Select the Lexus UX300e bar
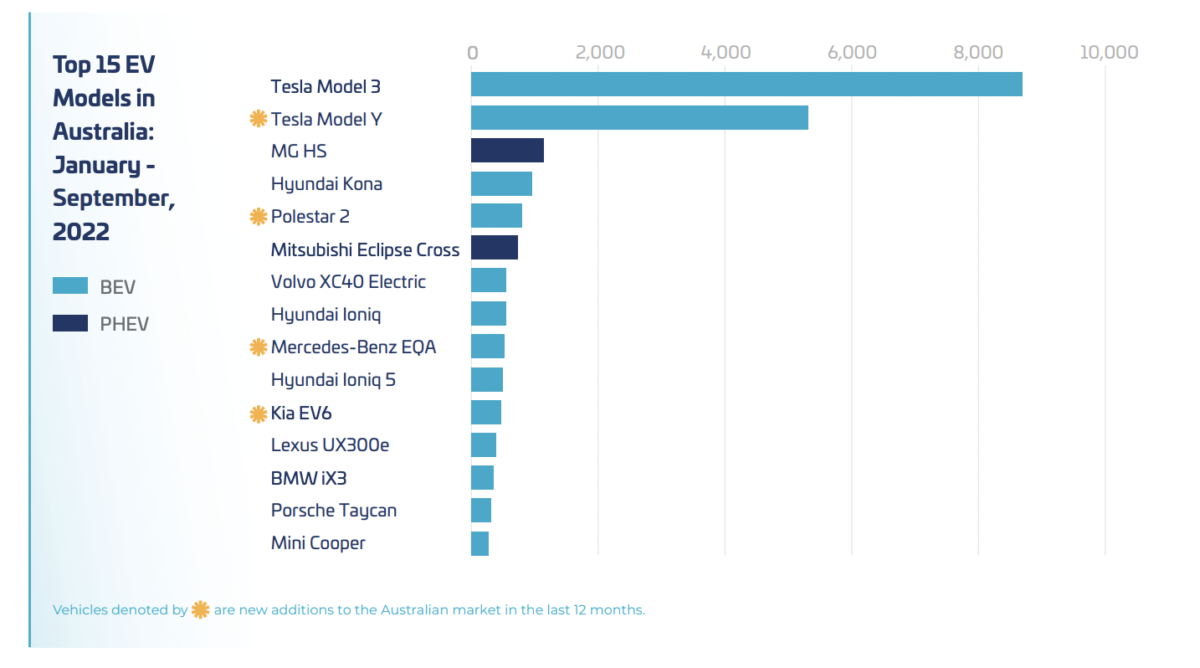 pyautogui.click(x=484, y=445)
